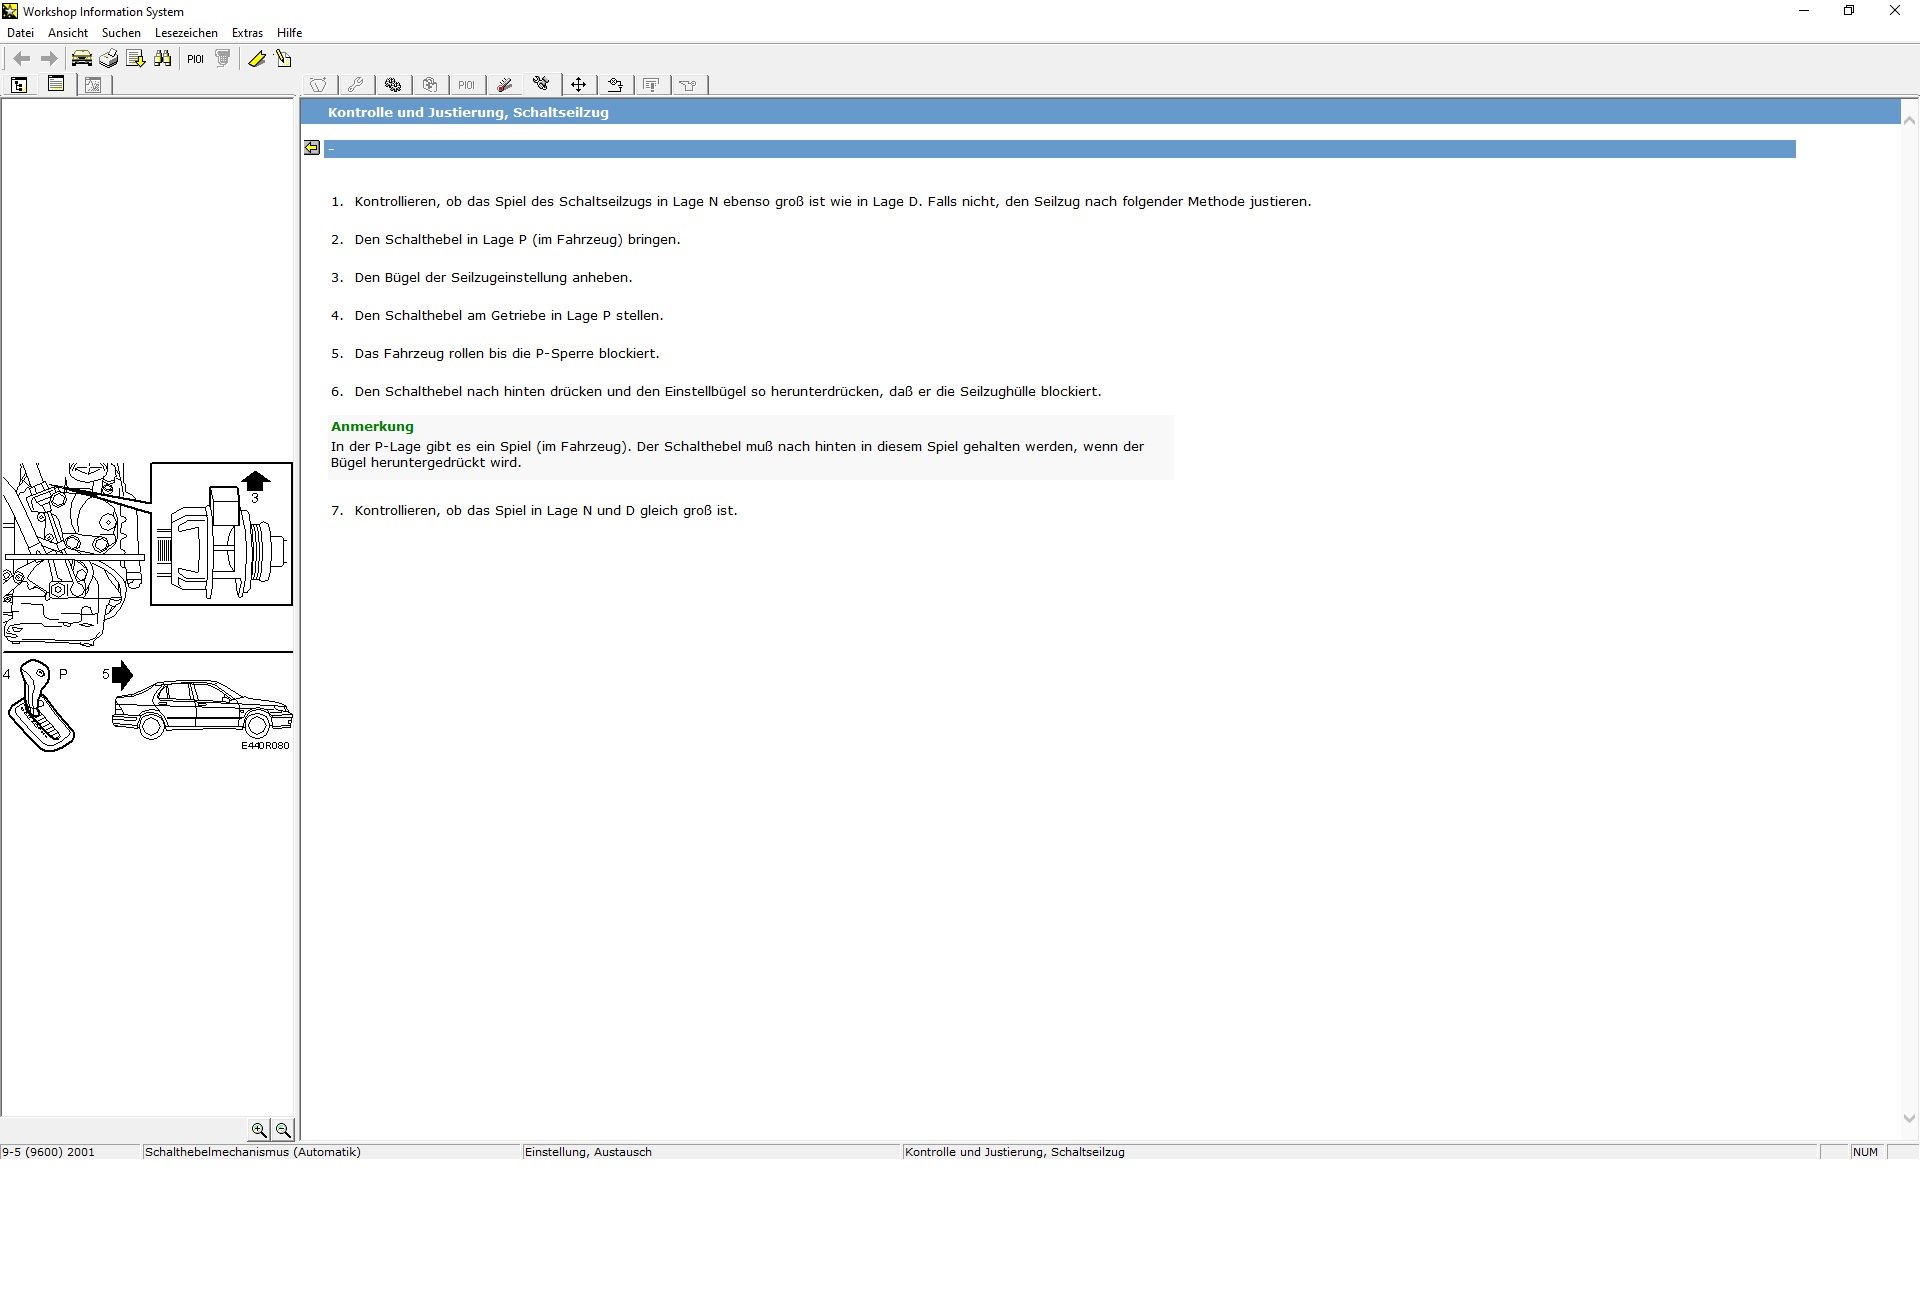Click the green 'Anmerkung' note heading

372,426
